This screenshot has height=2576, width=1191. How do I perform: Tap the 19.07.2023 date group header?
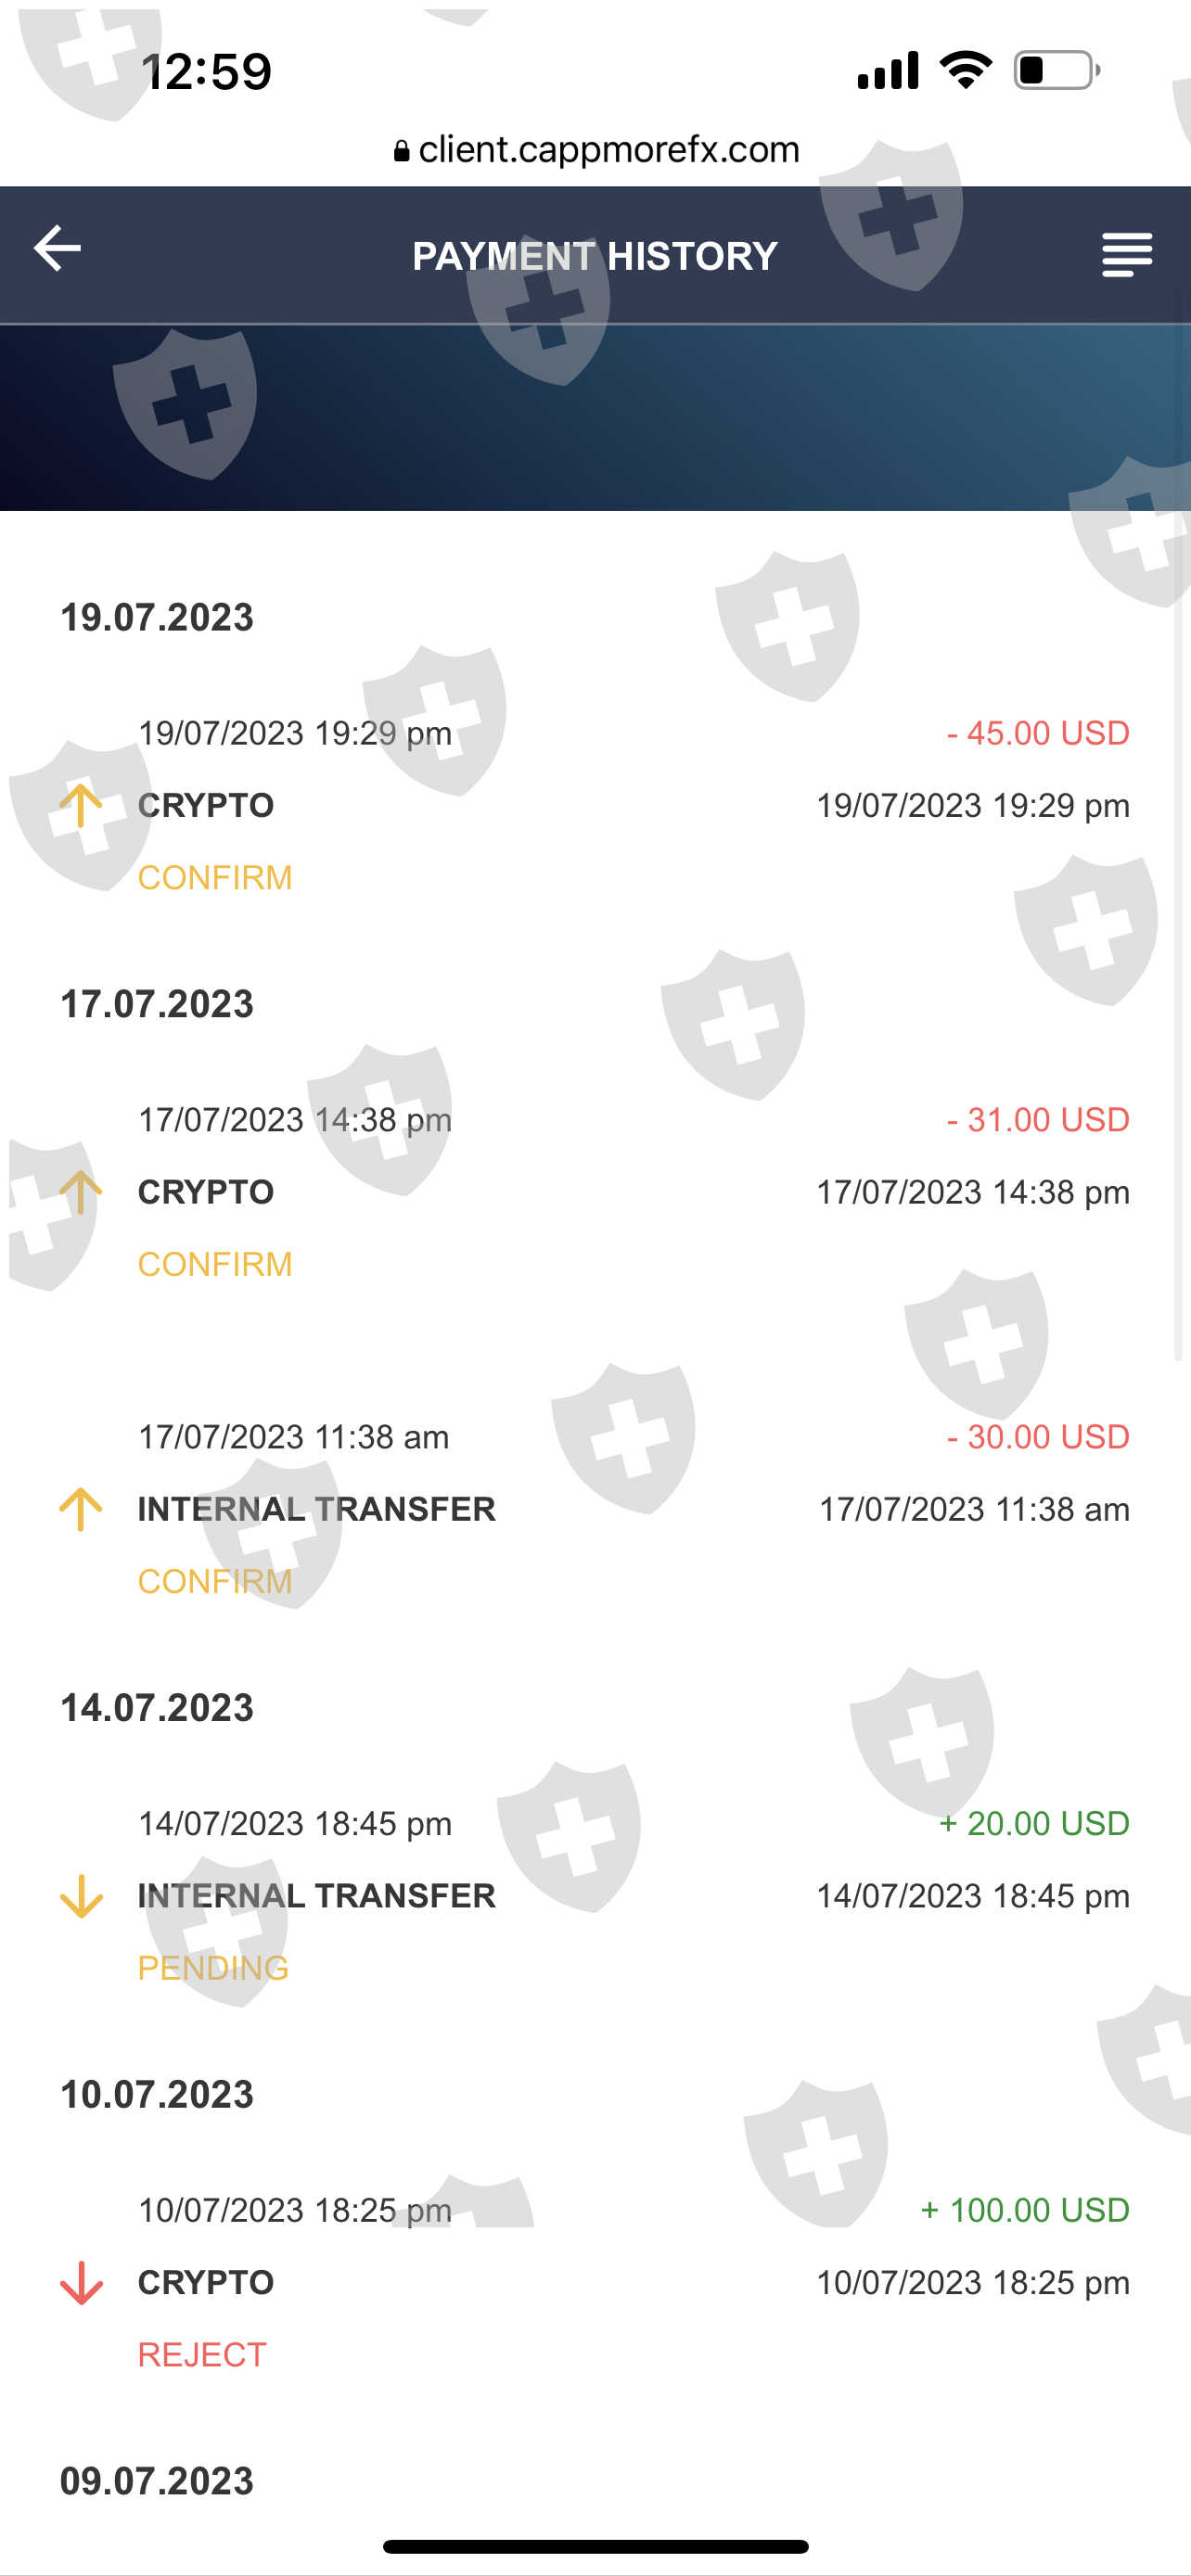157,618
